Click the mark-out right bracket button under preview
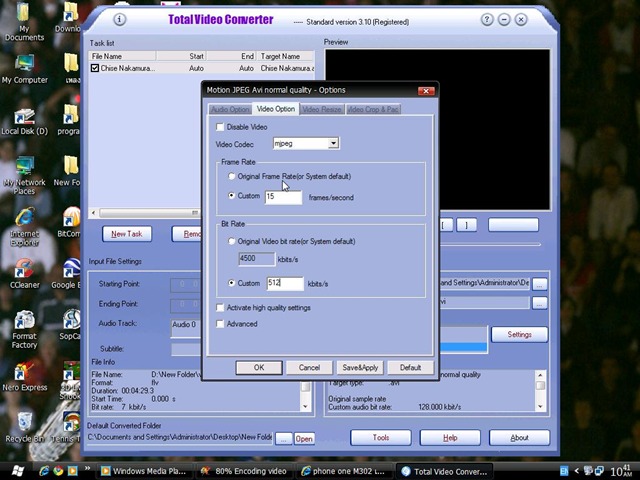The width and height of the screenshot is (640, 480). click(x=467, y=225)
